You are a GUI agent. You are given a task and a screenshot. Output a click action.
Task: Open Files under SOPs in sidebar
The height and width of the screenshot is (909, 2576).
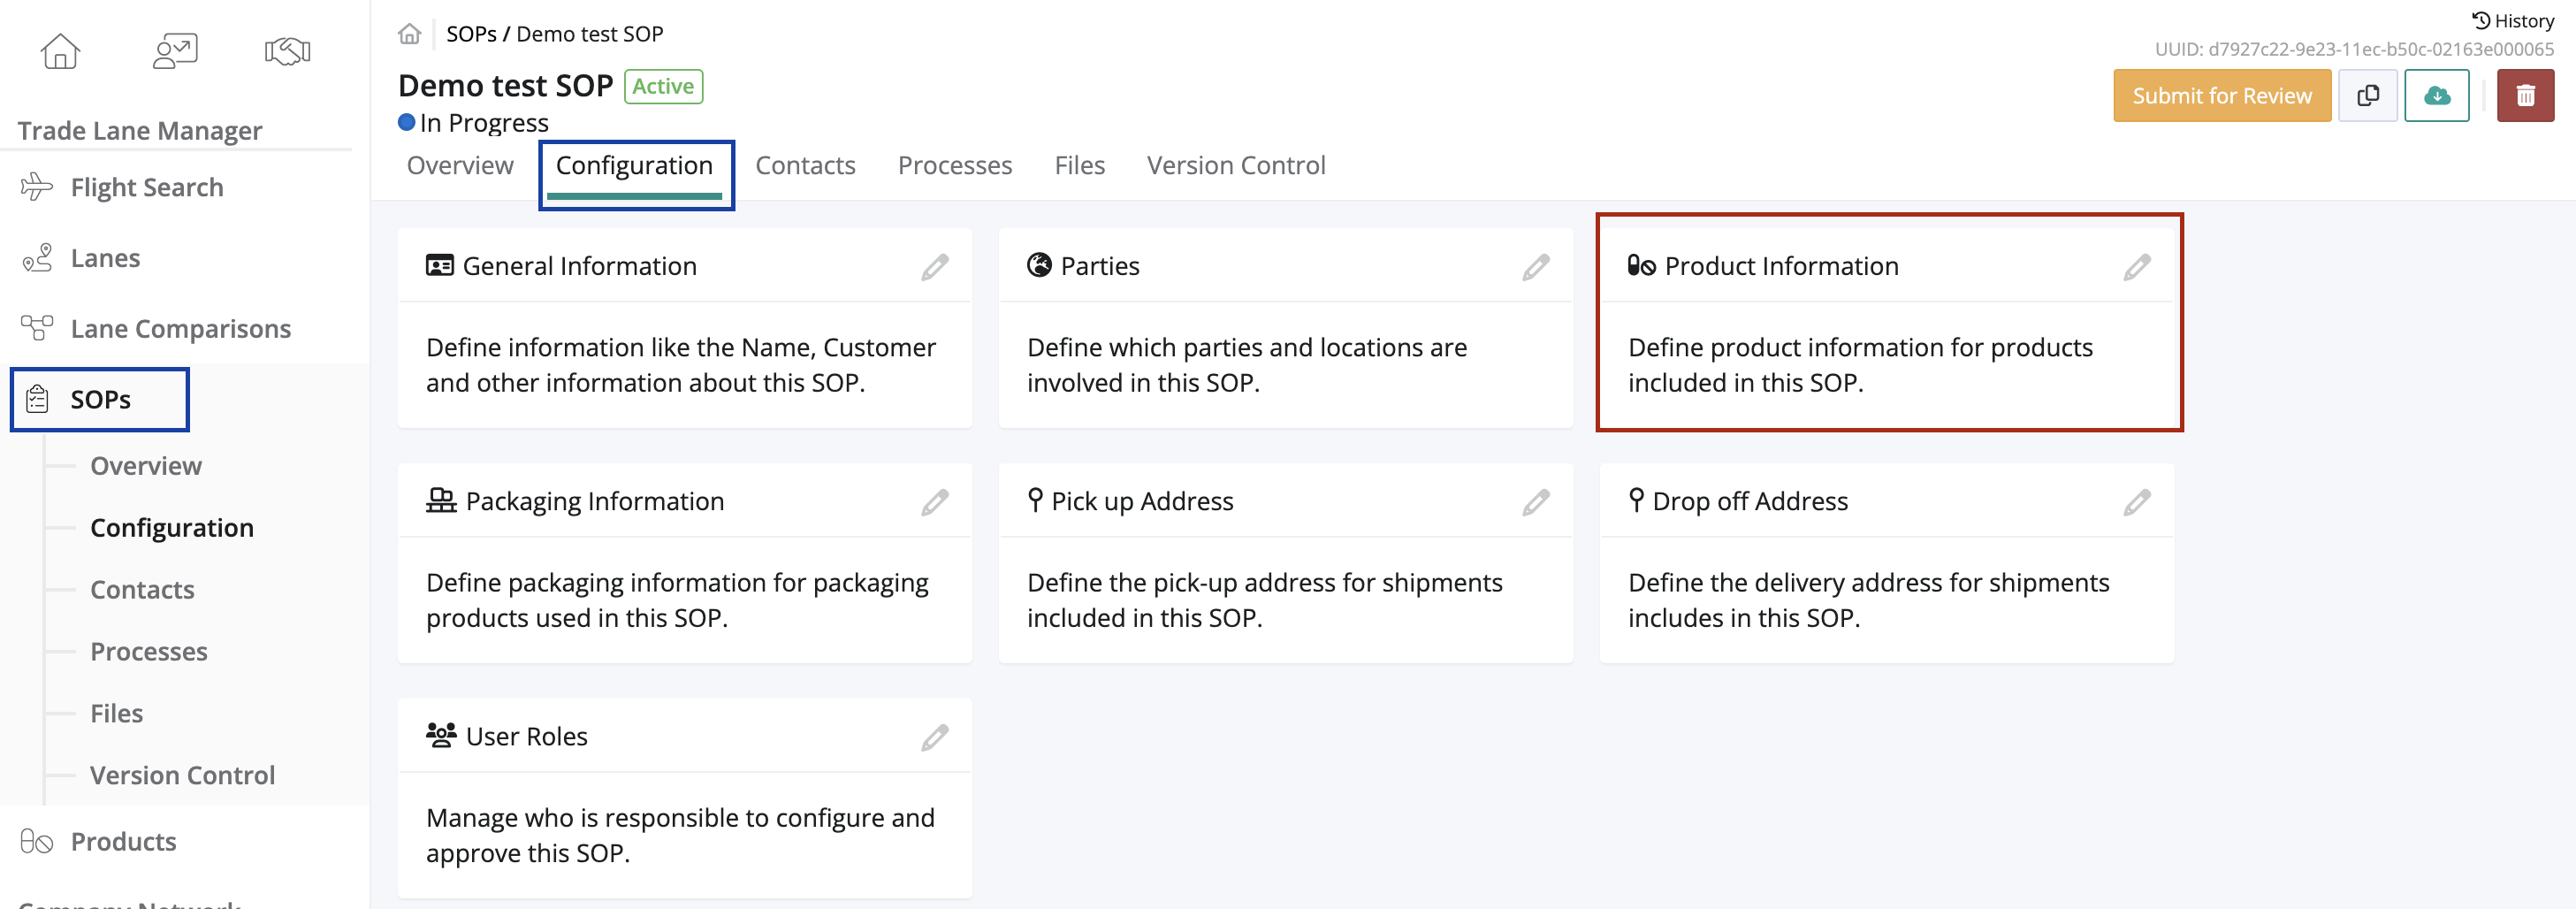coord(116,714)
